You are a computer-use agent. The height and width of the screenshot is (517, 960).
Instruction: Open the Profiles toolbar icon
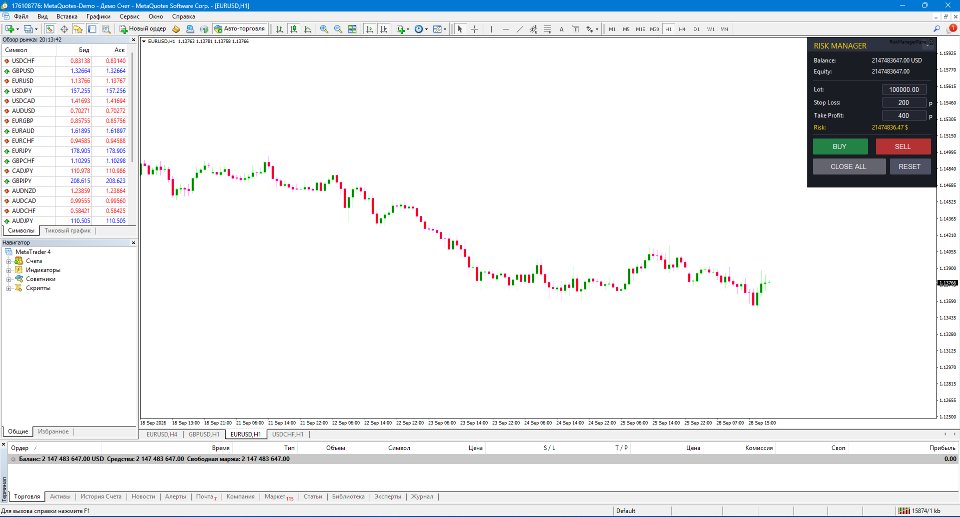[28, 29]
